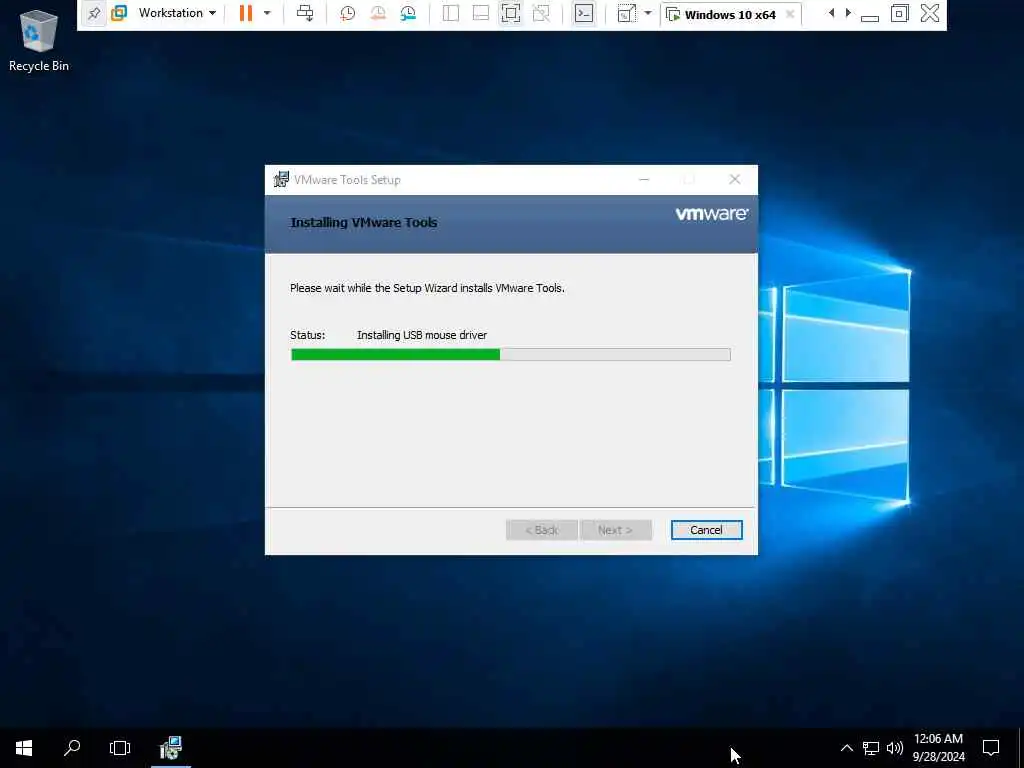This screenshot has height=768, width=1024.
Task: Go to the previous VM tab
Action: [x=831, y=13]
